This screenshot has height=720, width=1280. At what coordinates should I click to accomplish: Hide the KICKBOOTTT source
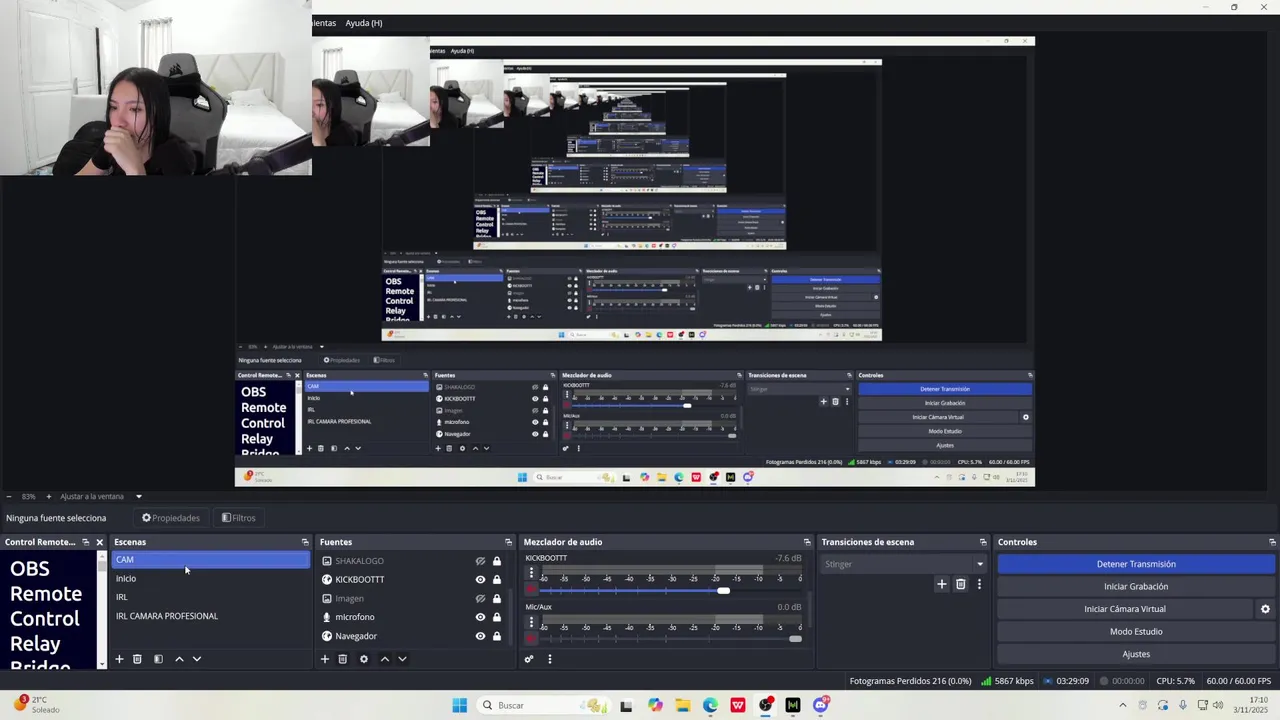[480, 580]
